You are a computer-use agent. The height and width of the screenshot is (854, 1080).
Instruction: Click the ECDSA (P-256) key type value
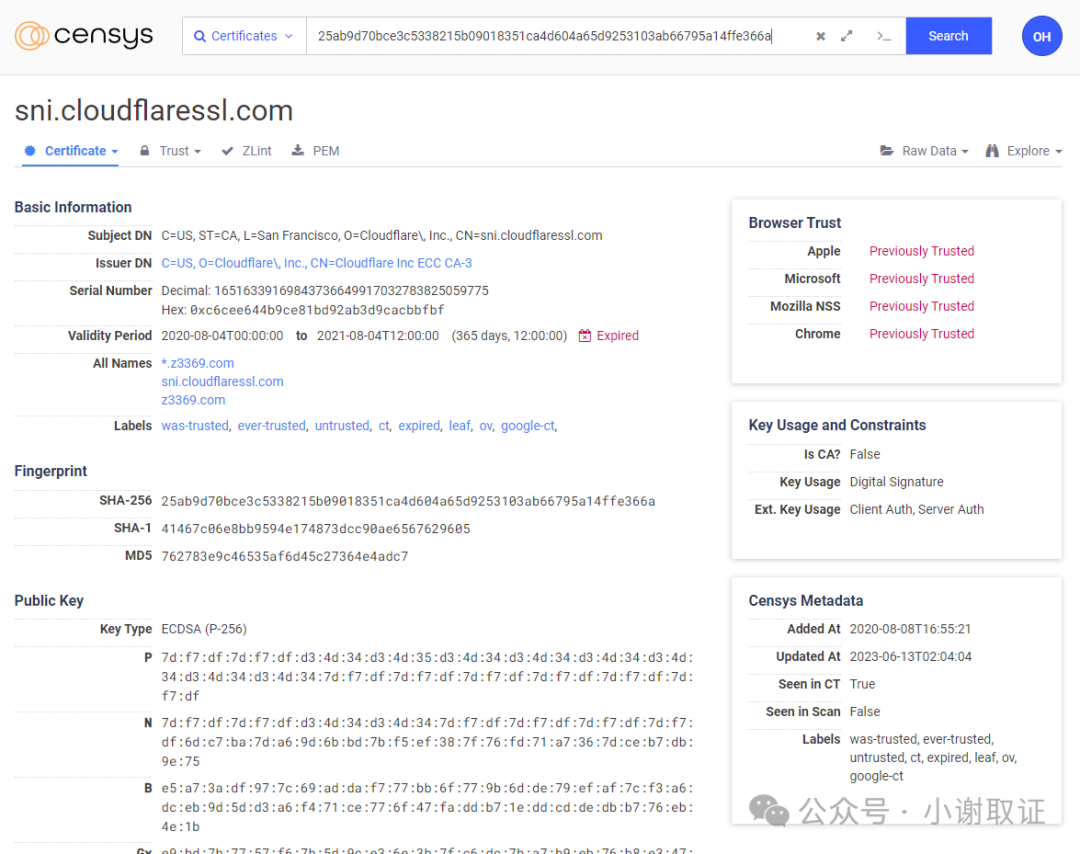[204, 629]
